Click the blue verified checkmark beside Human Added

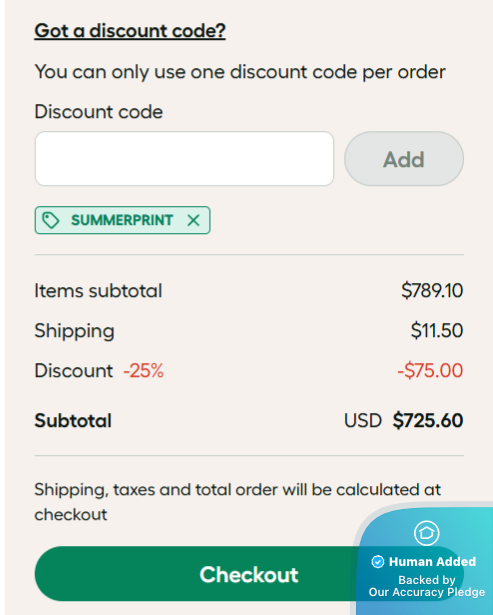(x=378, y=562)
